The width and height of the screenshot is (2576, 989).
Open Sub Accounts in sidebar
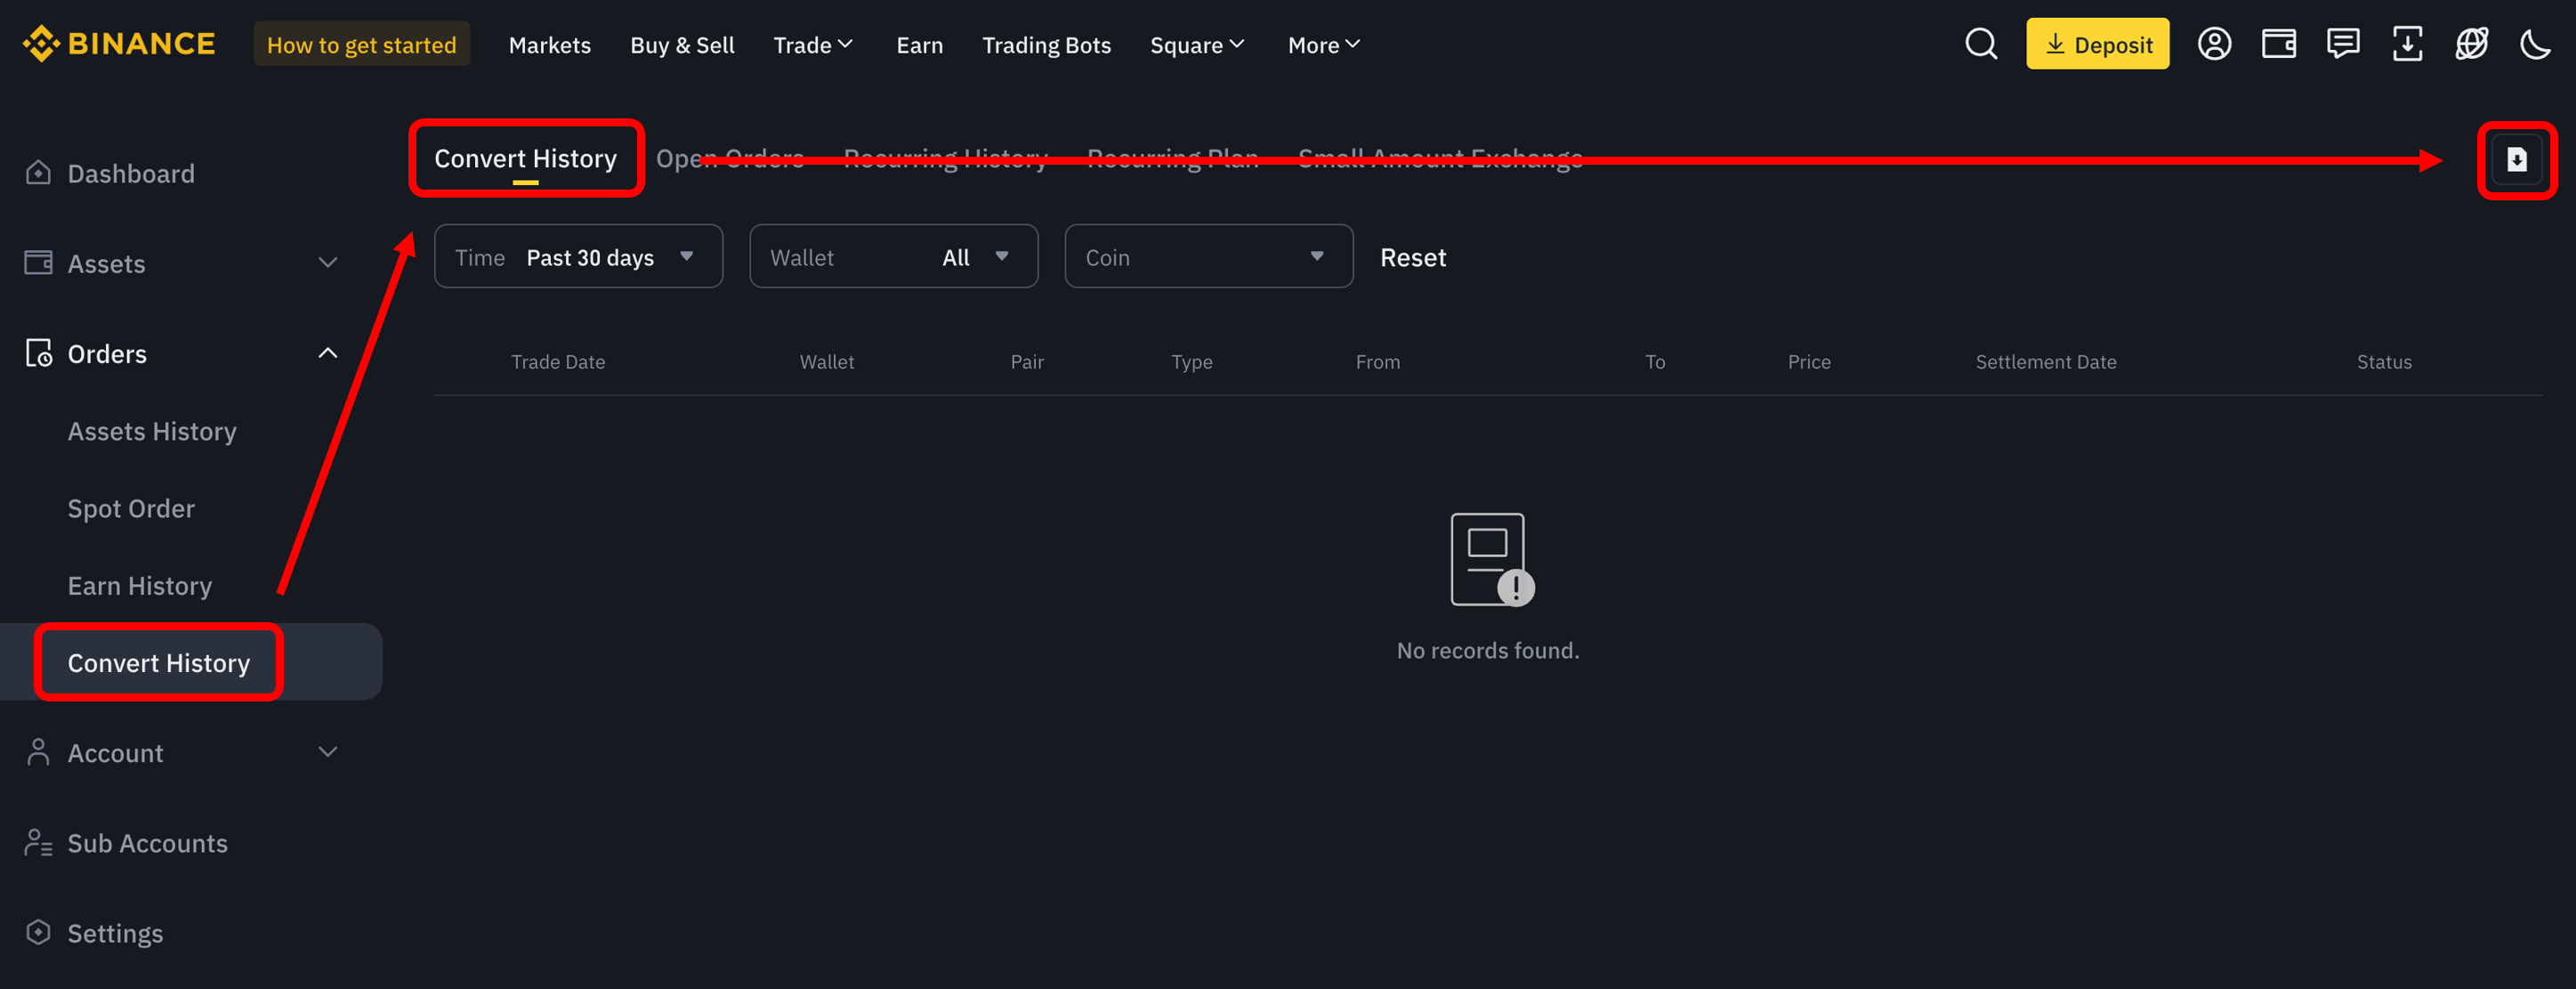(x=148, y=843)
